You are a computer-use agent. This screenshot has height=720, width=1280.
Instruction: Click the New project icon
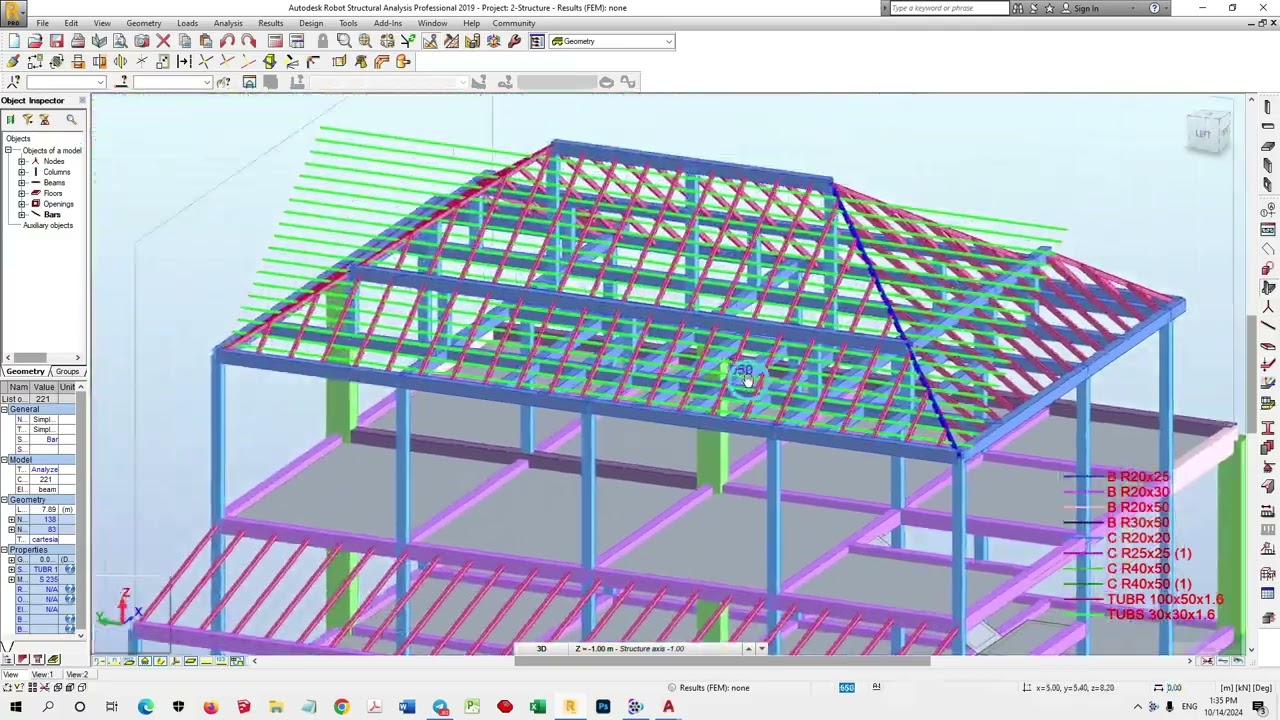click(14, 41)
